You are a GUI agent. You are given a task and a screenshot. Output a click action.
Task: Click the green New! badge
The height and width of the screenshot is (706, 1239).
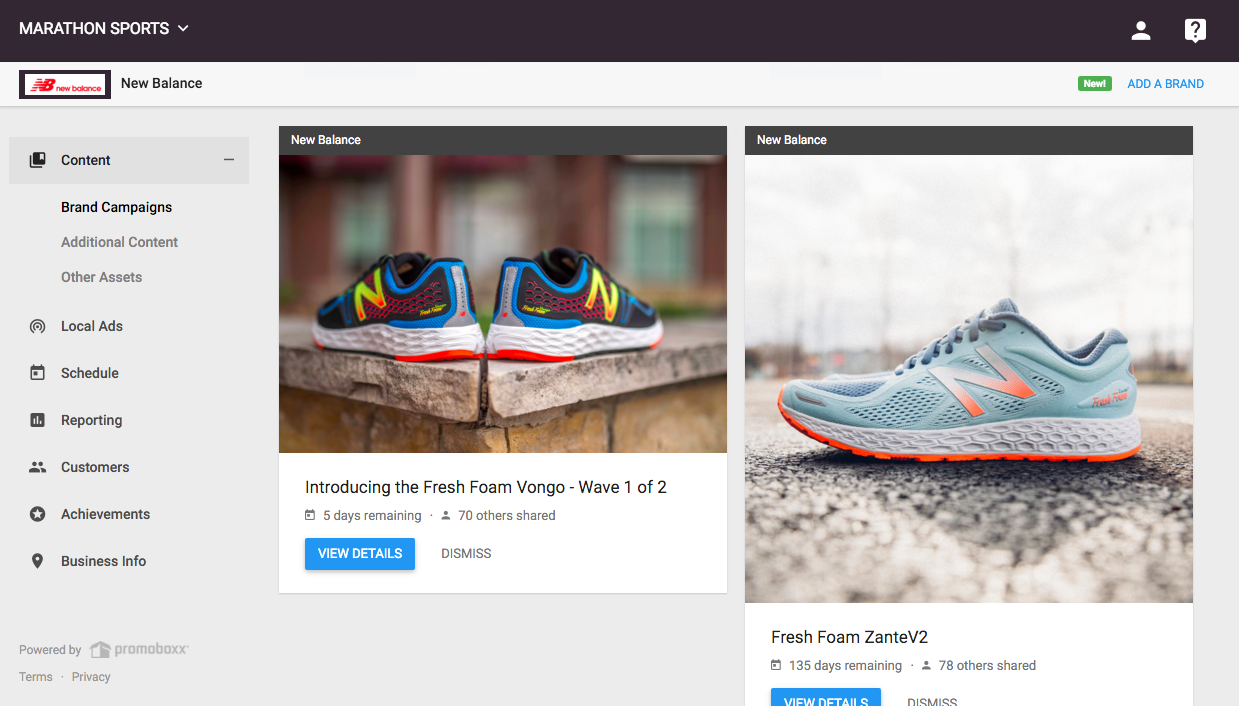[x=1095, y=84]
